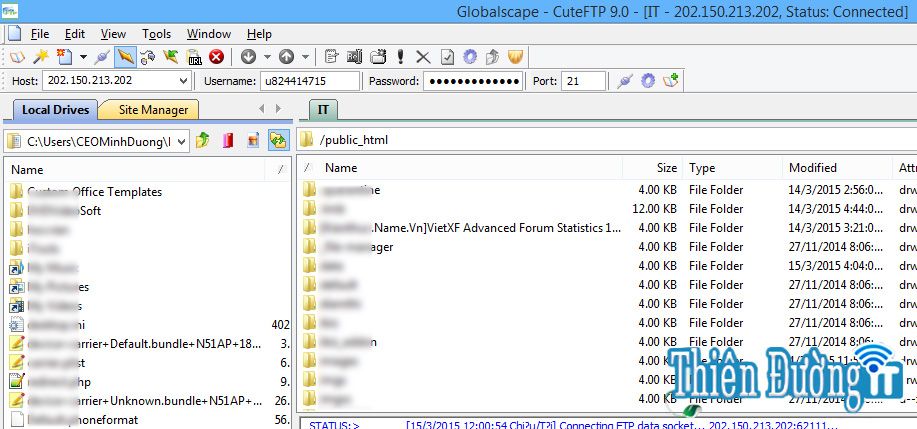Open the local path dropdown list

click(181, 141)
